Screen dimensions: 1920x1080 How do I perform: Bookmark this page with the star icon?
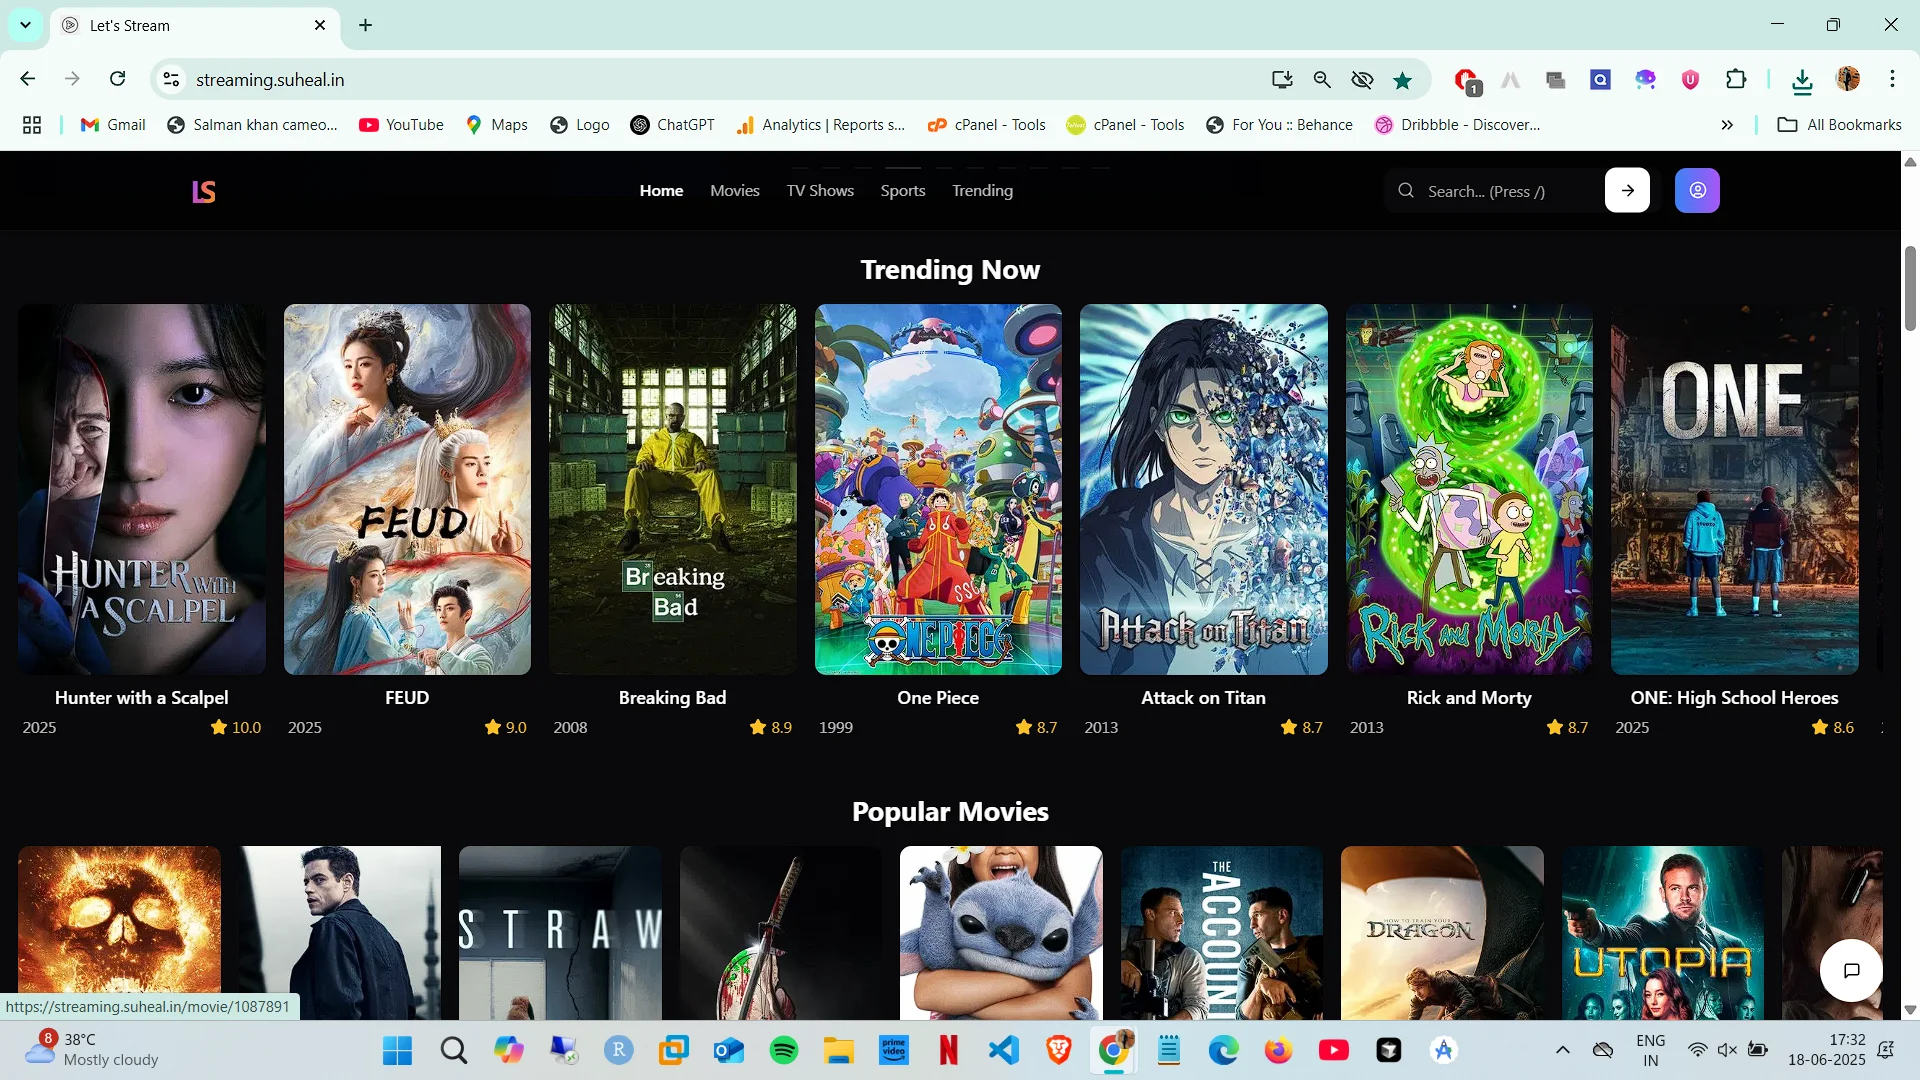pyautogui.click(x=1403, y=80)
